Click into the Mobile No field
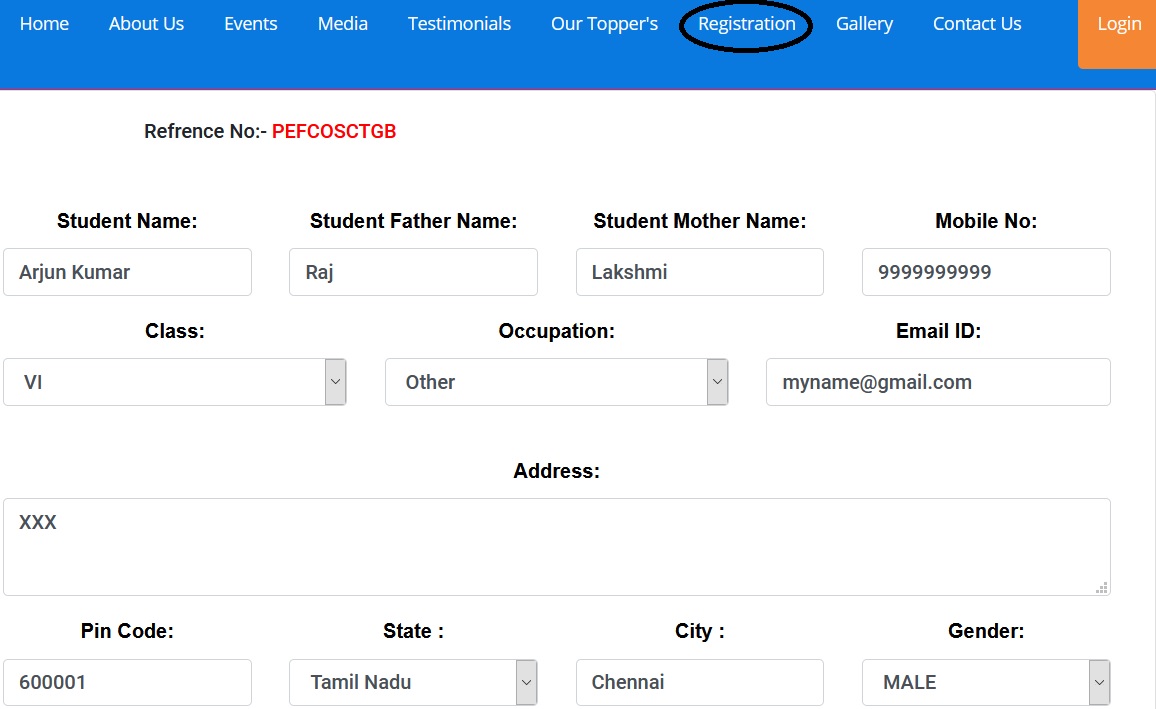This screenshot has height=709, width=1156. (986, 272)
